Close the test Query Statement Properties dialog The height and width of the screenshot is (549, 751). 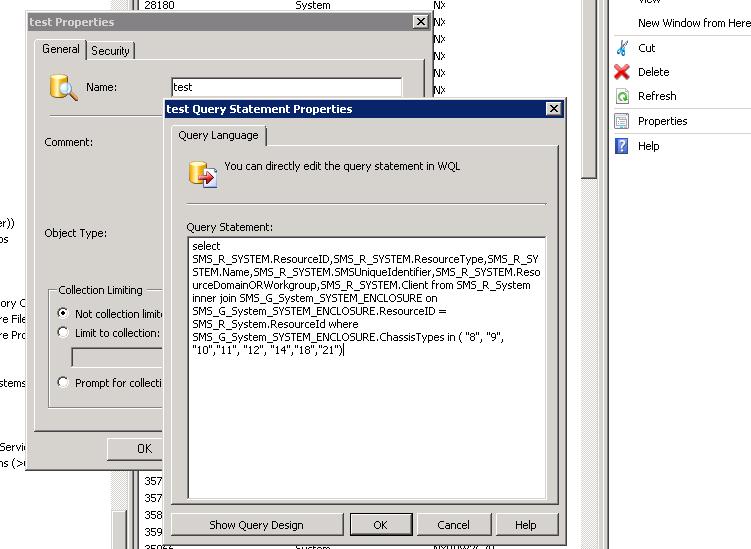click(553, 109)
